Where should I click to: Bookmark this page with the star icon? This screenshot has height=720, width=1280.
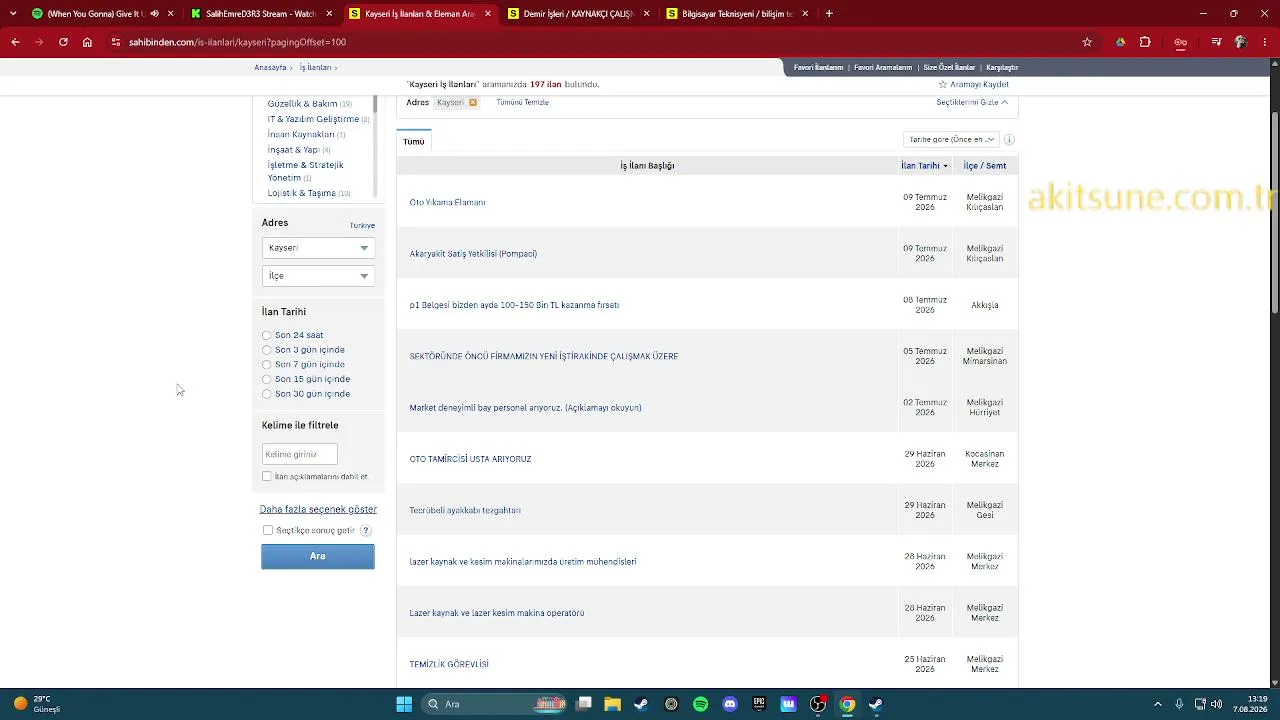pyautogui.click(x=1087, y=42)
